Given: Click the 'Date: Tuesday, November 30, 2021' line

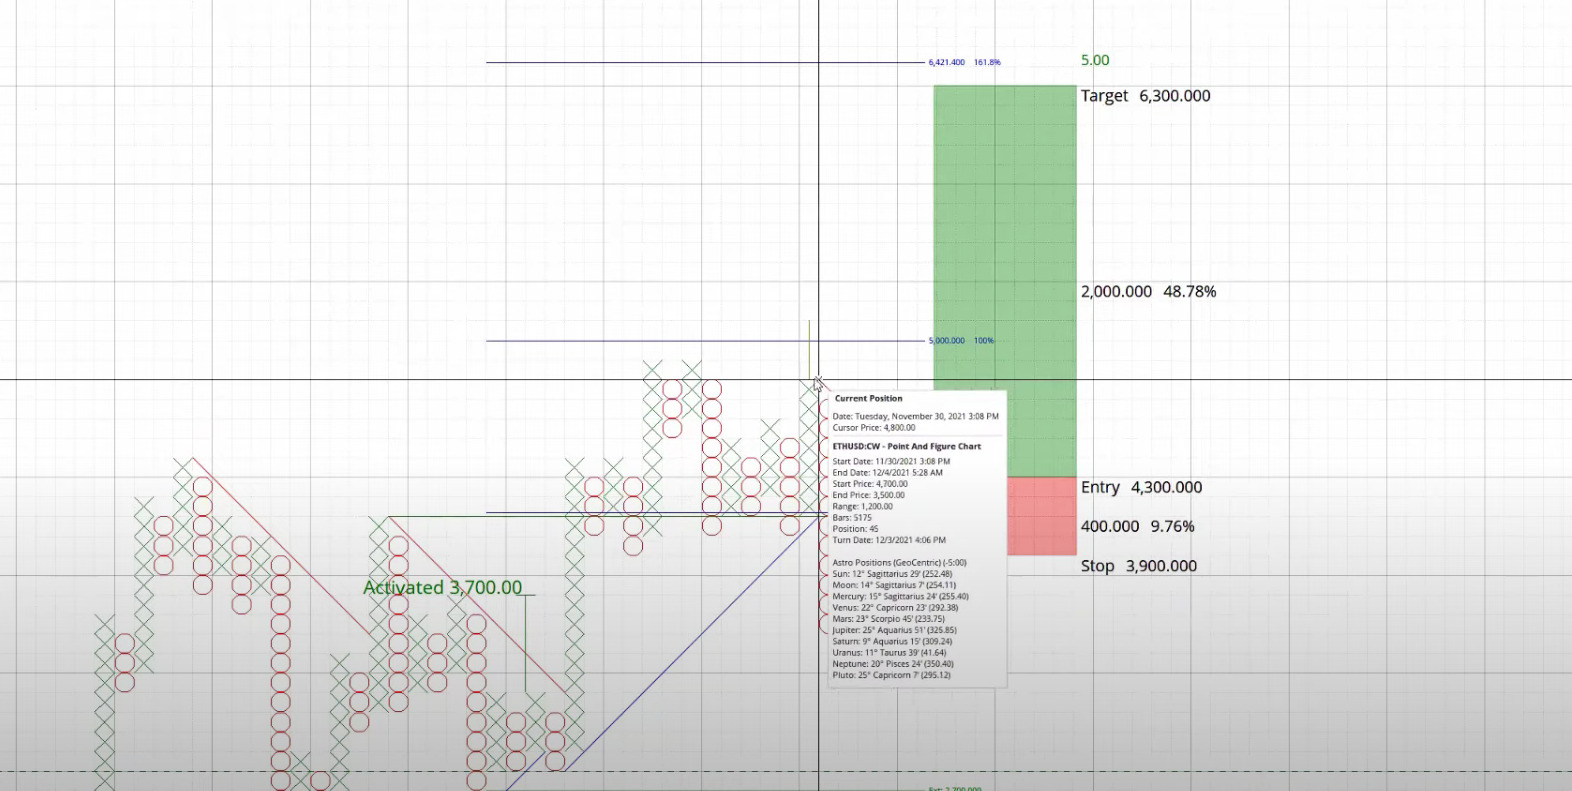Looking at the screenshot, I should [x=915, y=417].
